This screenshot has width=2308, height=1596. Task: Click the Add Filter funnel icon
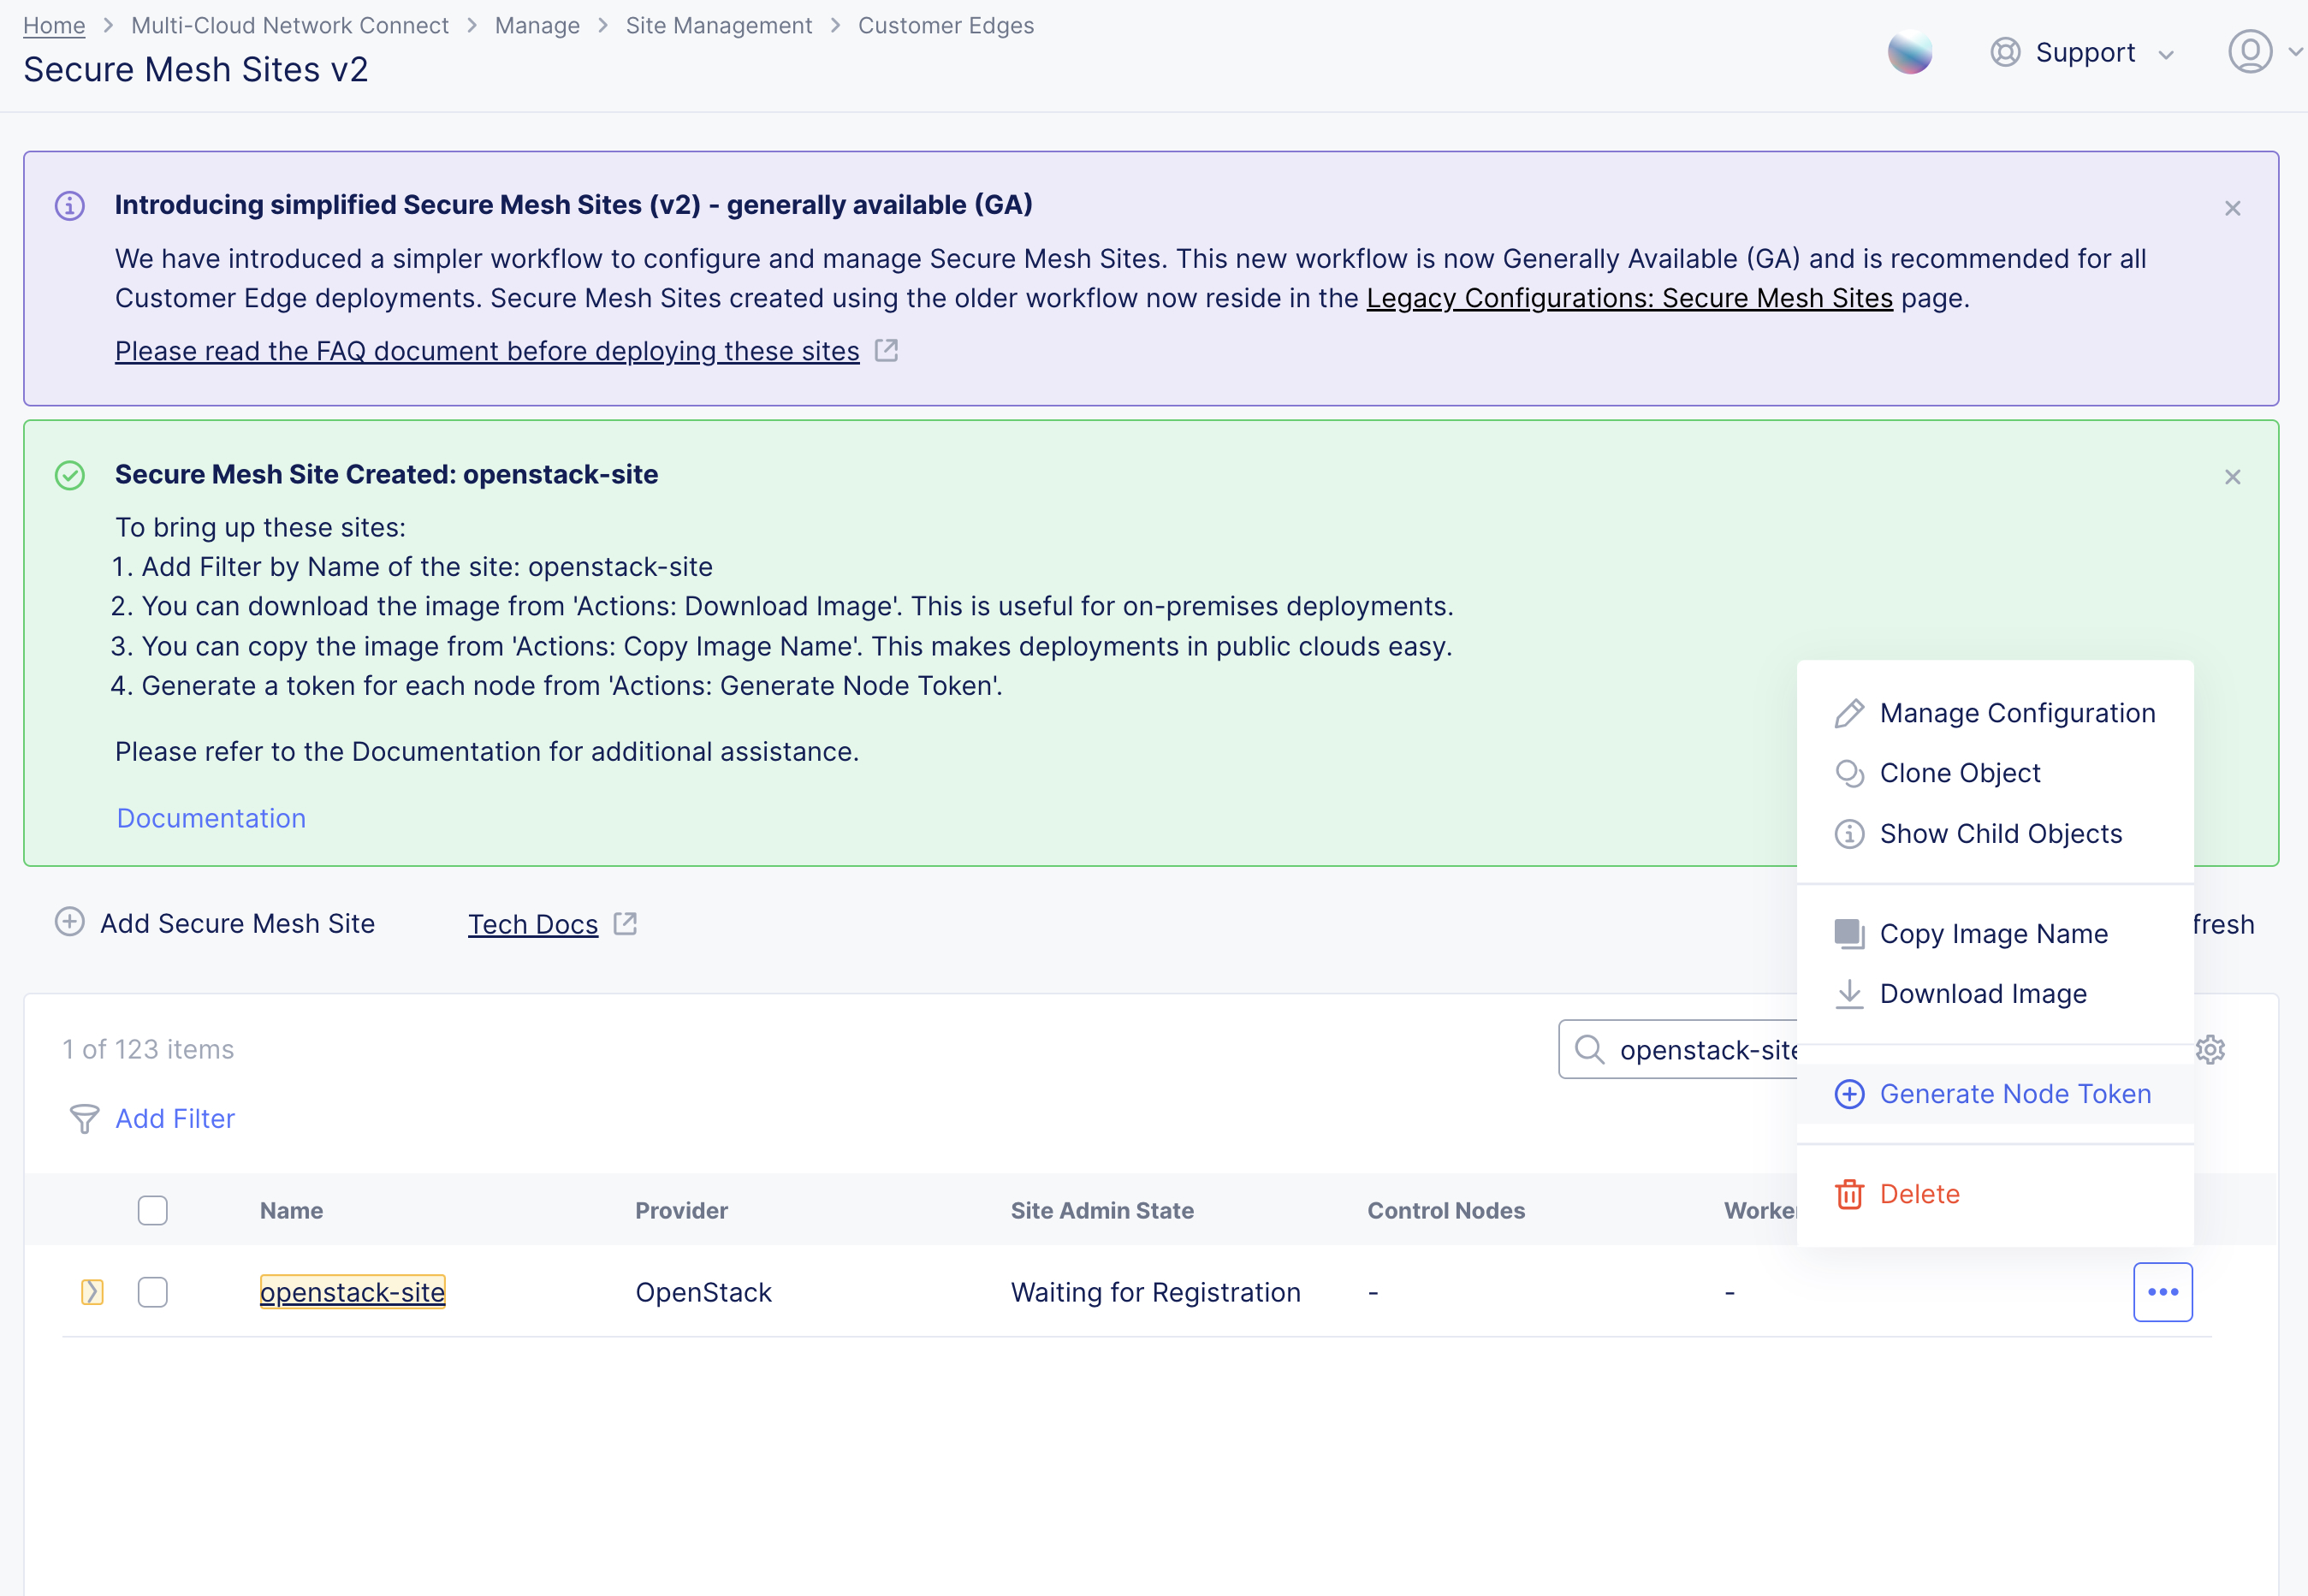84,1118
